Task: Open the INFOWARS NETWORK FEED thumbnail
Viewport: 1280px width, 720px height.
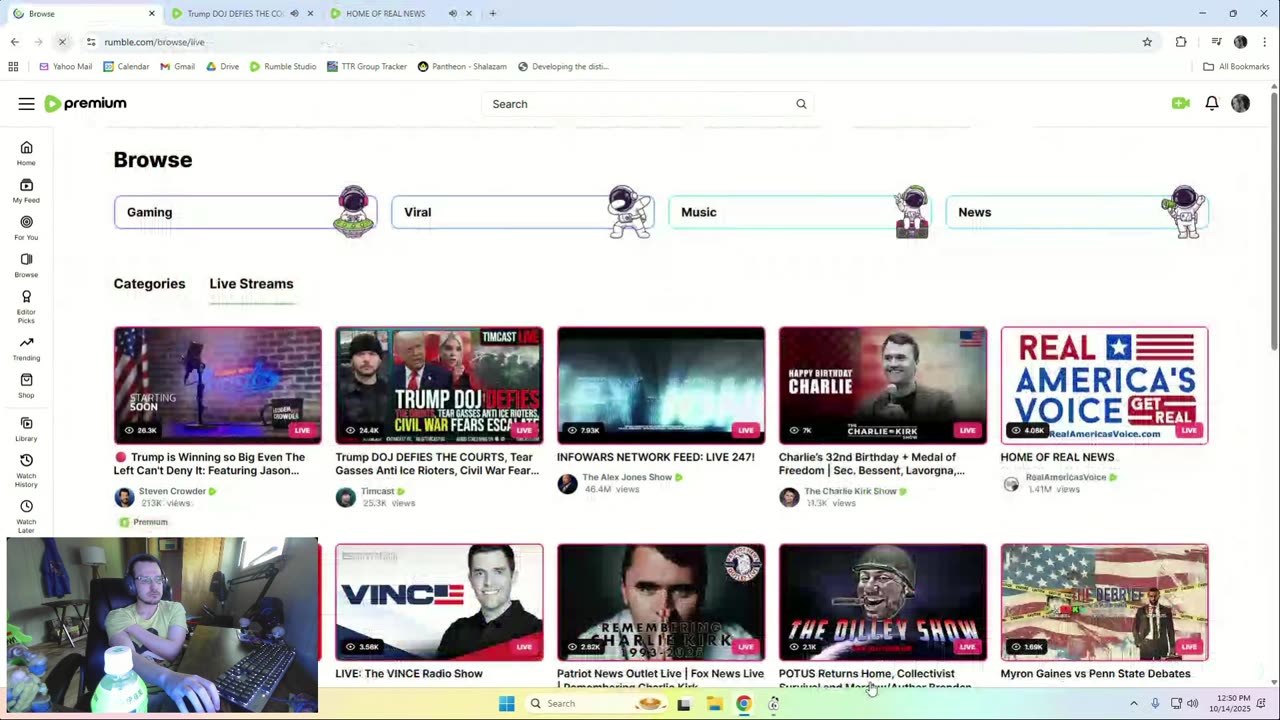Action: tap(661, 385)
